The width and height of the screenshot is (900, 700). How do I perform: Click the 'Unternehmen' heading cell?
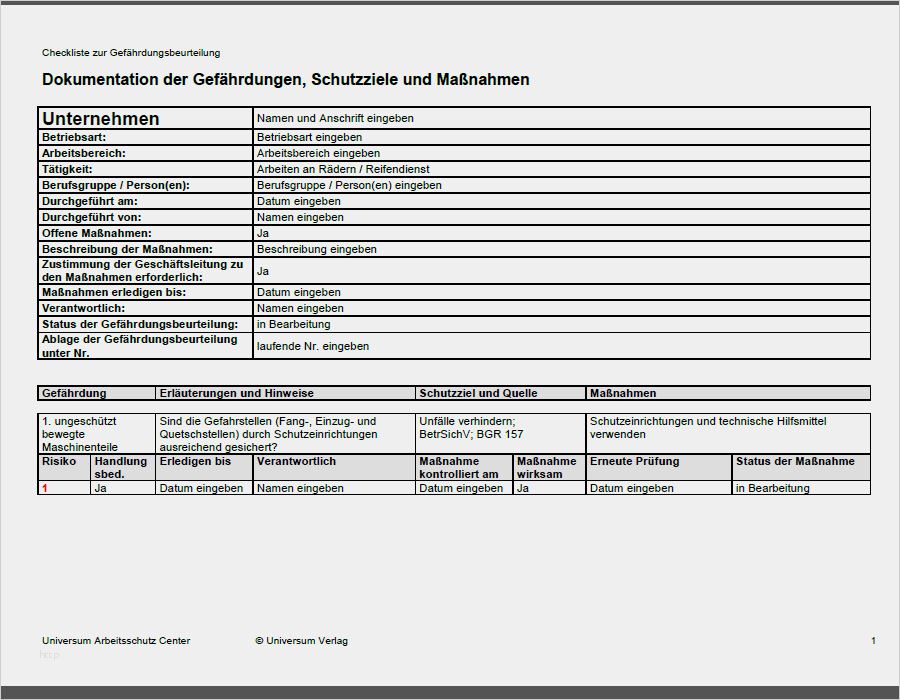click(x=145, y=118)
